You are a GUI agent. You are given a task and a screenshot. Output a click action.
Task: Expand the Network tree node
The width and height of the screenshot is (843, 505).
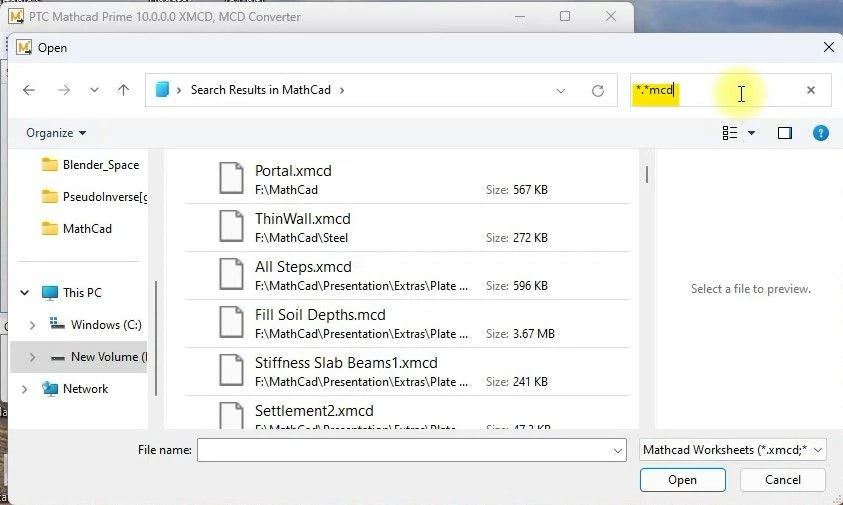pos(24,389)
